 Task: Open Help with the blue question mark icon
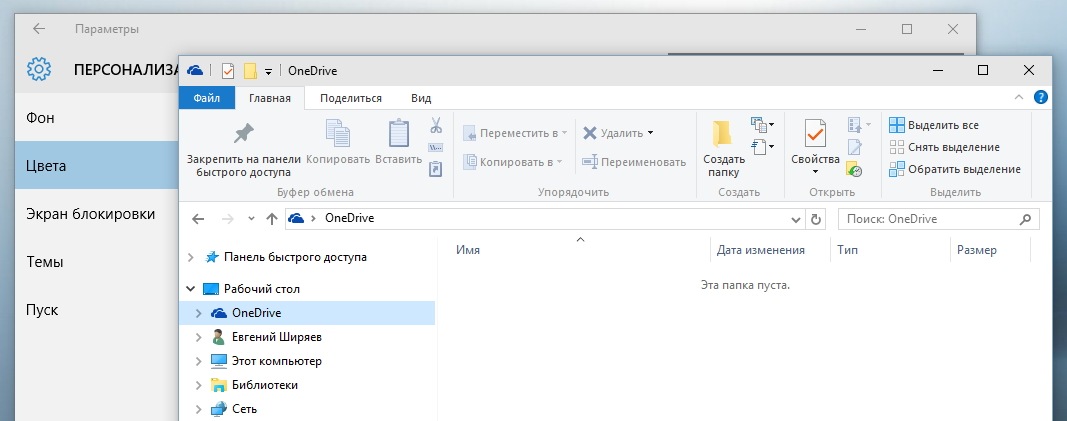pos(1040,97)
